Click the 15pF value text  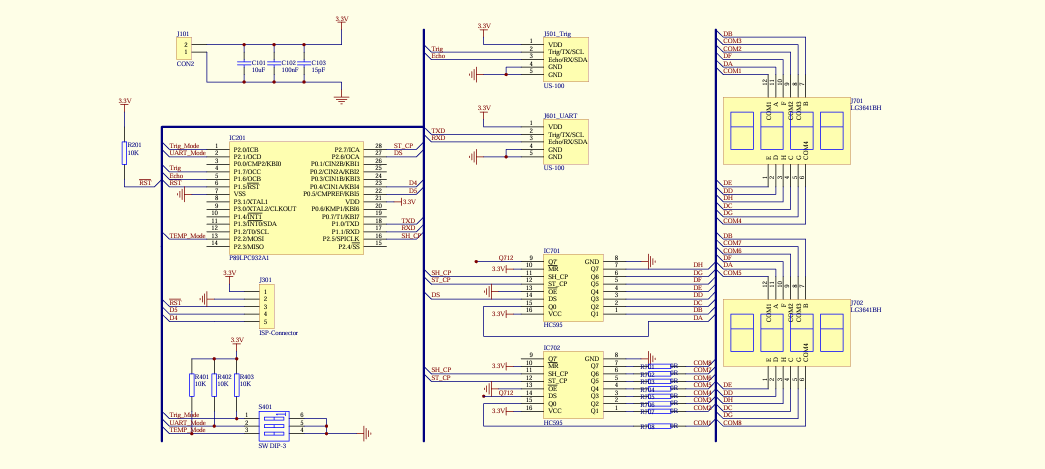pos(319,69)
